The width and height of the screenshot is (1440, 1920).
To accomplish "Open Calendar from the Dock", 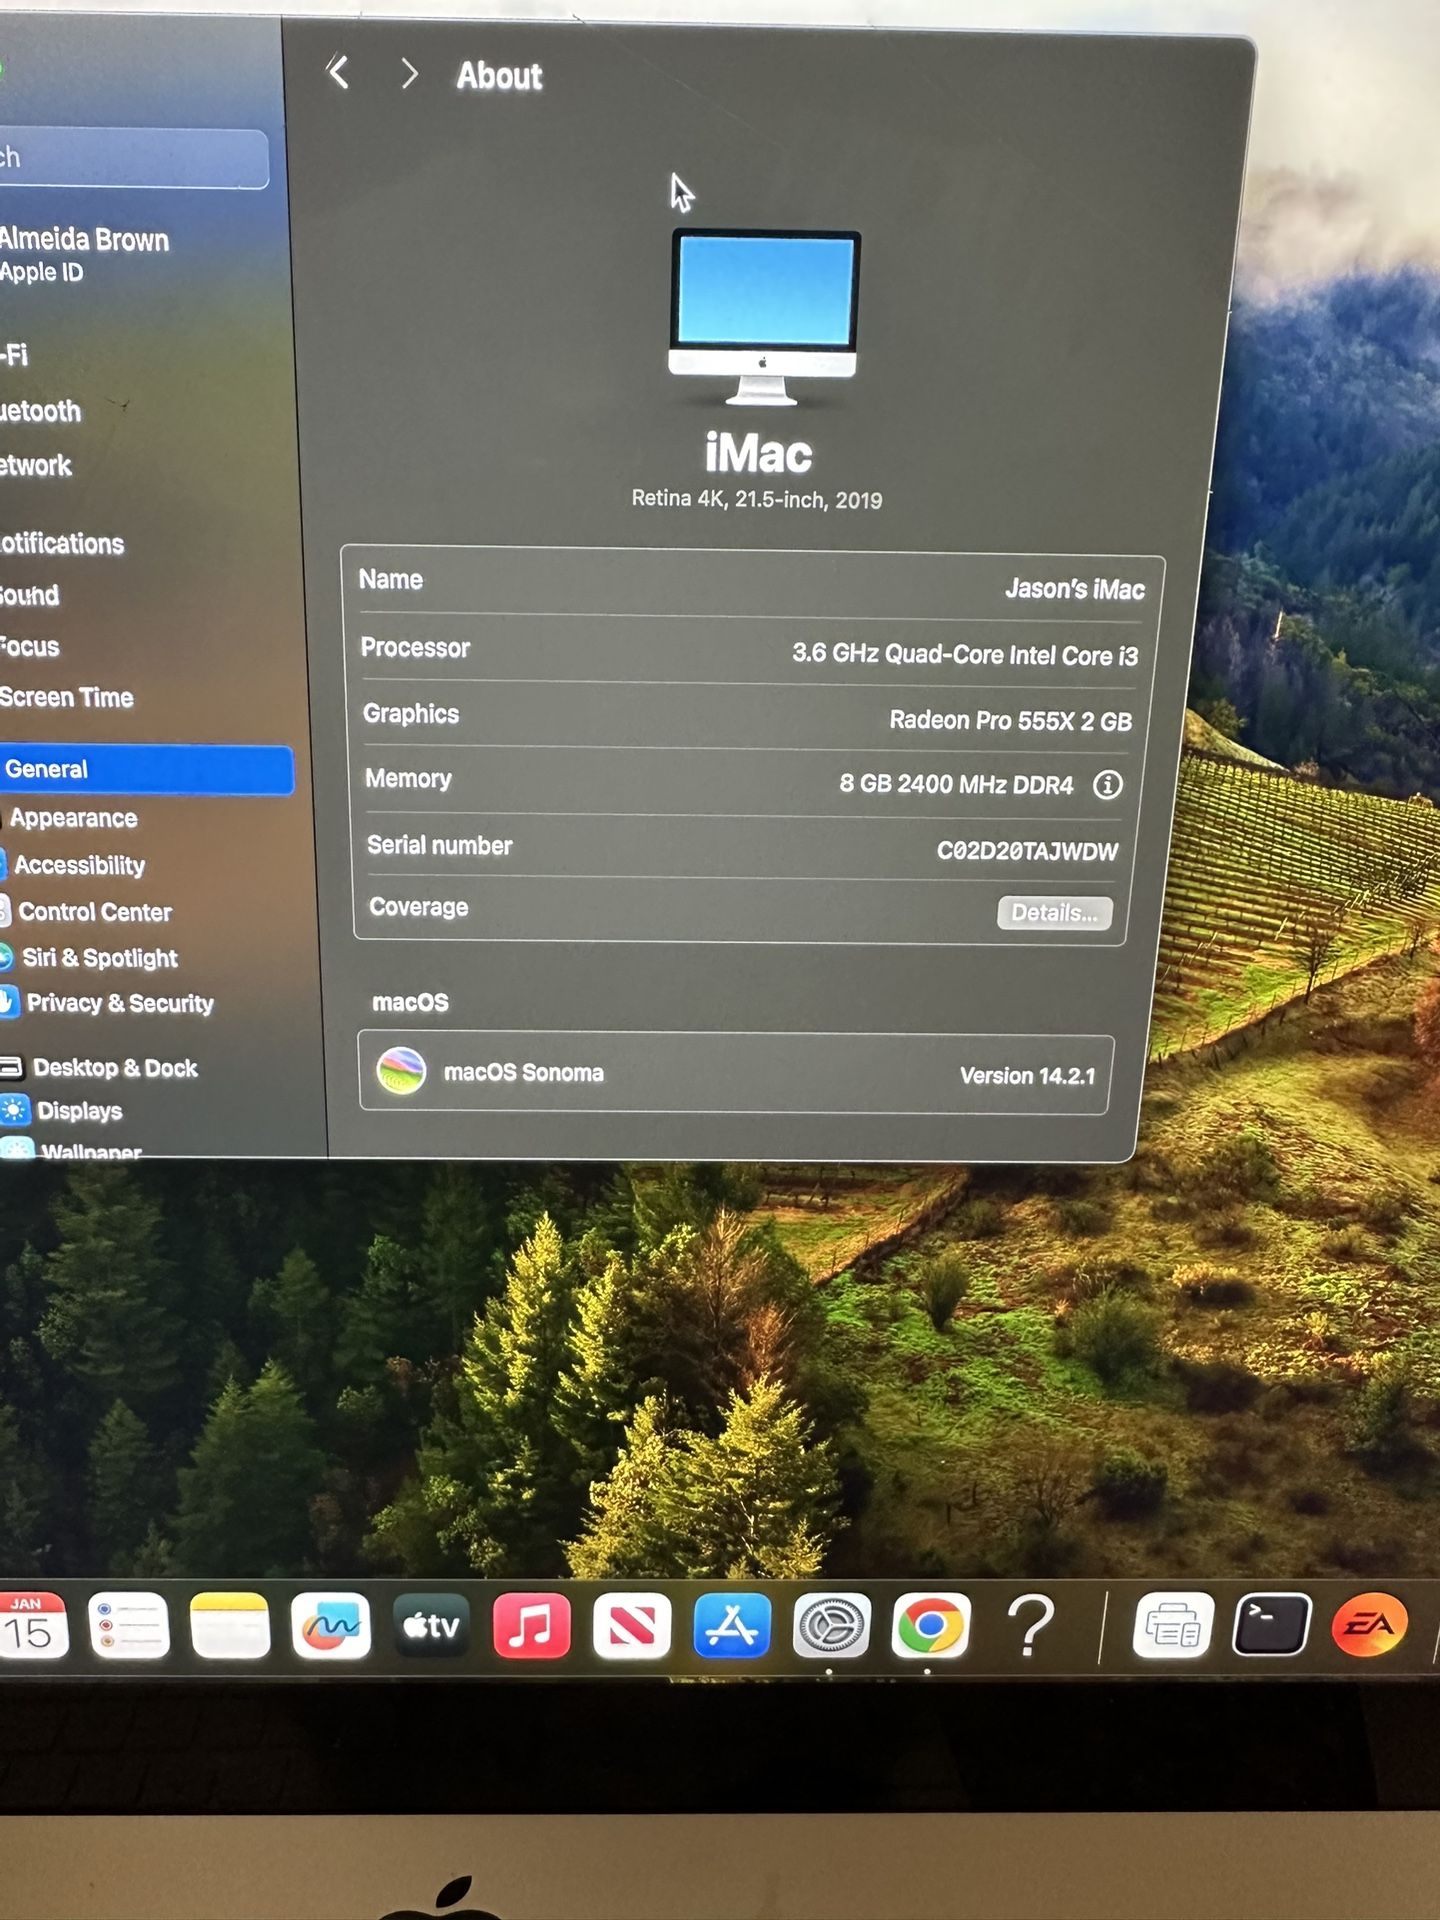I will [x=31, y=1626].
